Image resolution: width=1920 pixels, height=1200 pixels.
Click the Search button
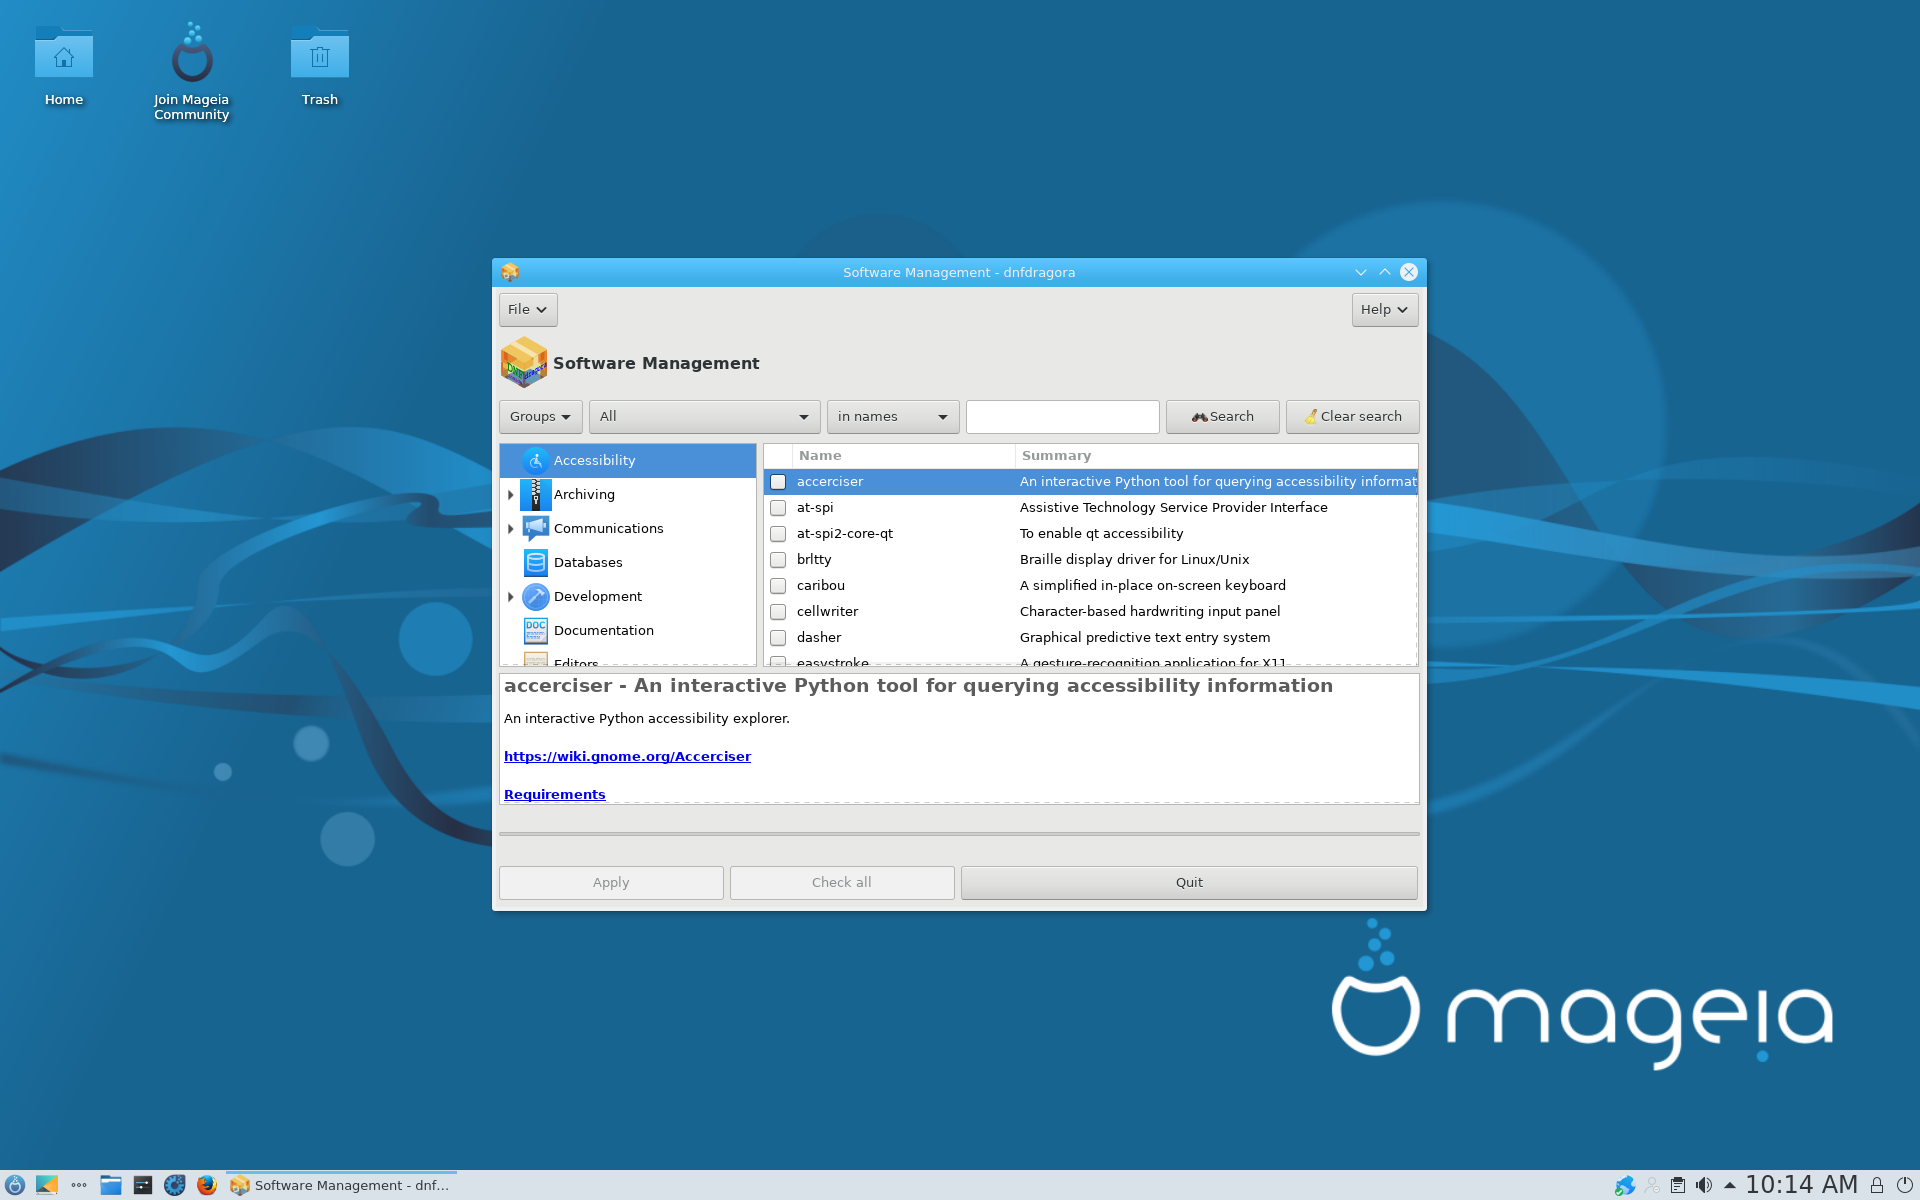click(x=1222, y=417)
